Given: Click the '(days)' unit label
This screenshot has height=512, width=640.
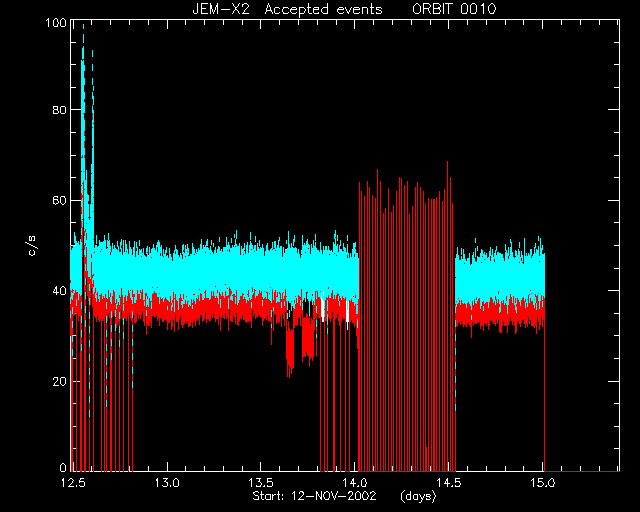Looking at the screenshot, I should point(418,496).
